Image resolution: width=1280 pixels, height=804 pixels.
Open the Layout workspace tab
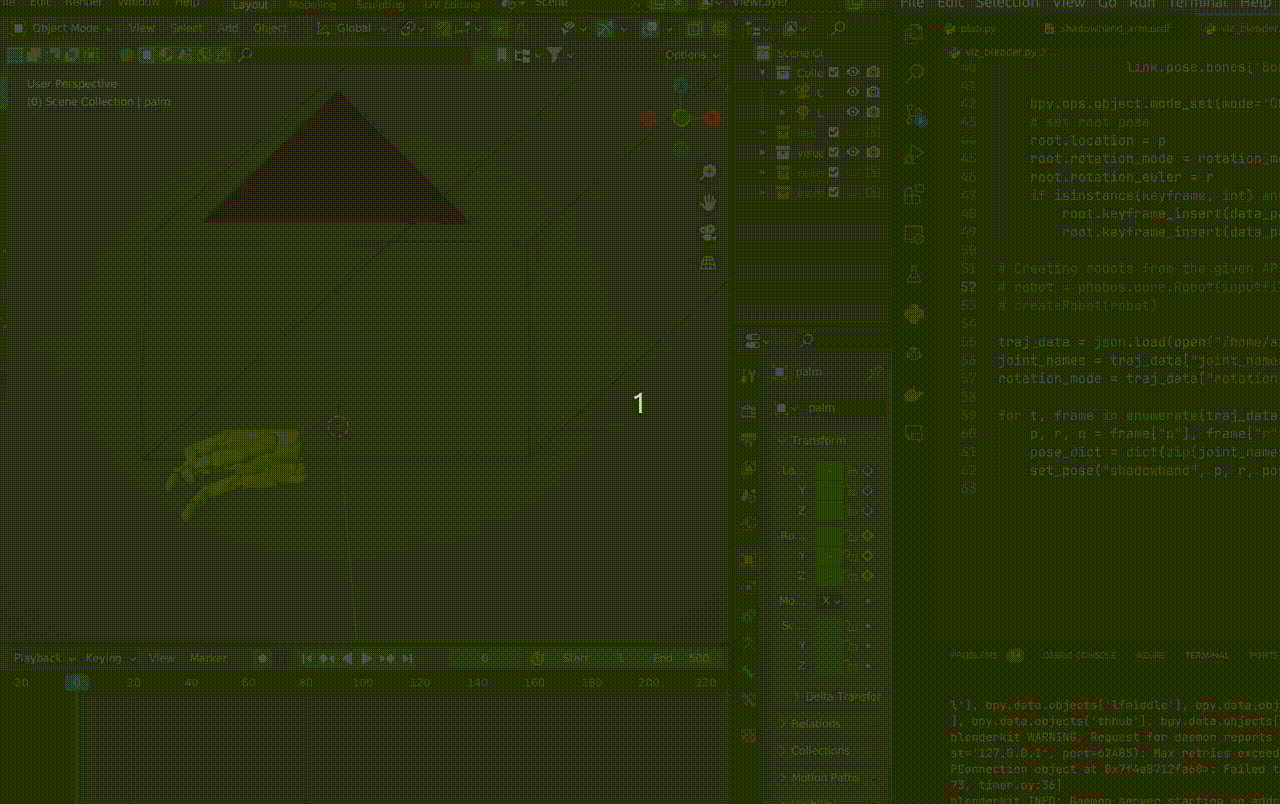(250, 5)
